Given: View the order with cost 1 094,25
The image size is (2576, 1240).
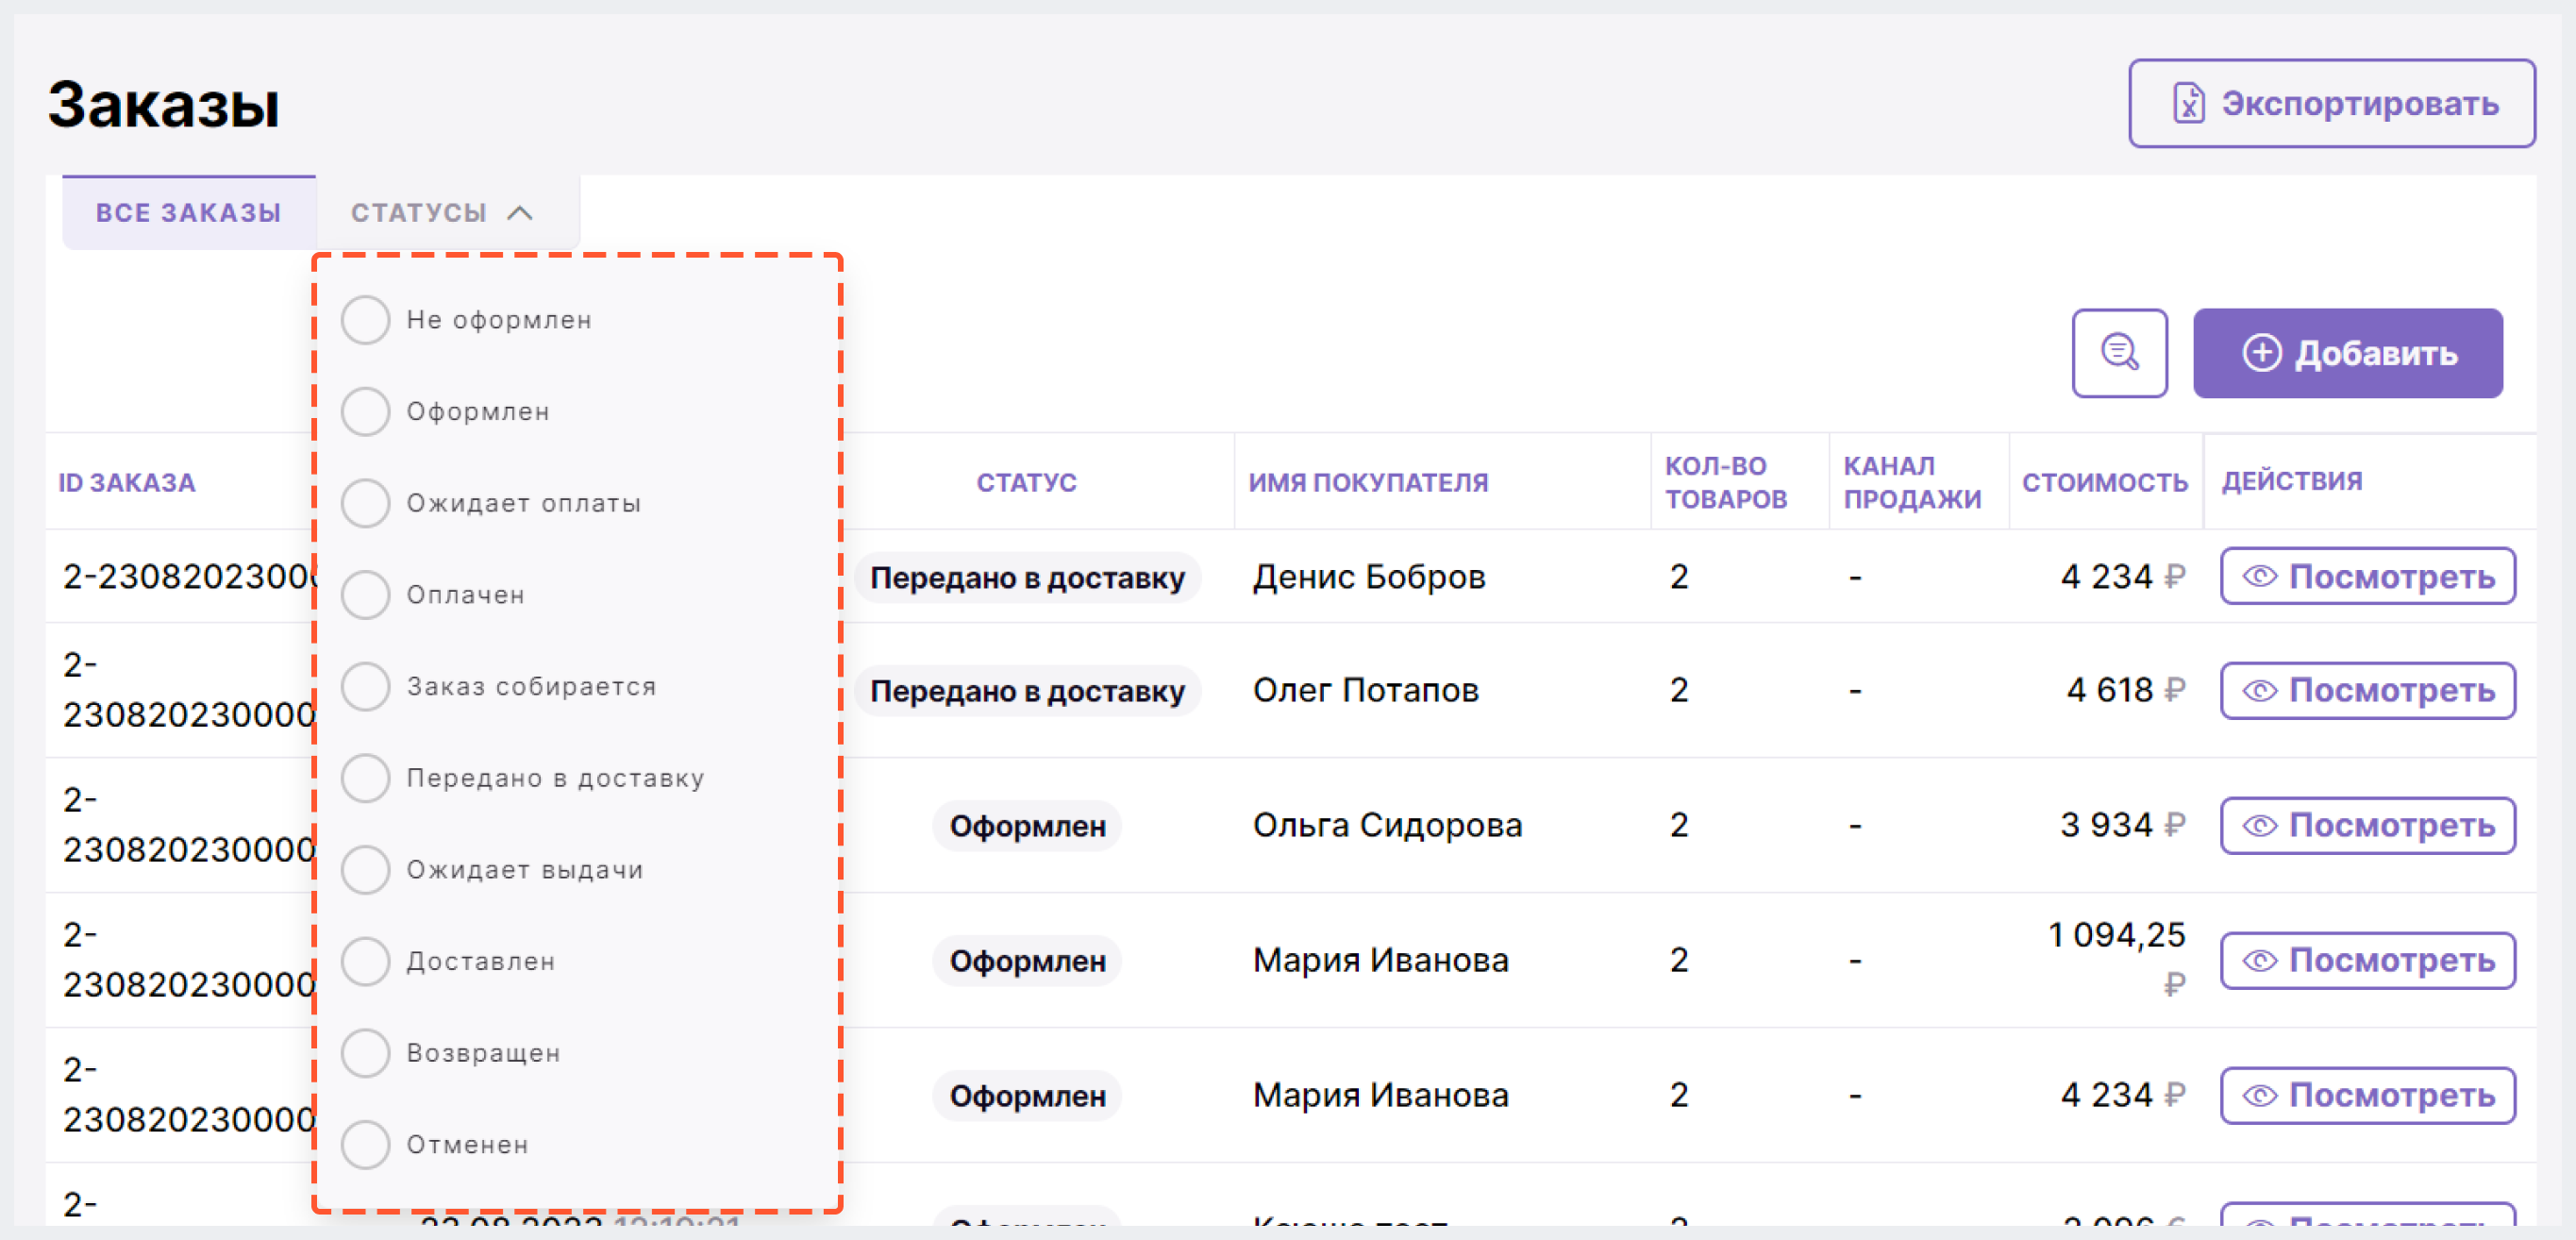Looking at the screenshot, I should (2367, 960).
